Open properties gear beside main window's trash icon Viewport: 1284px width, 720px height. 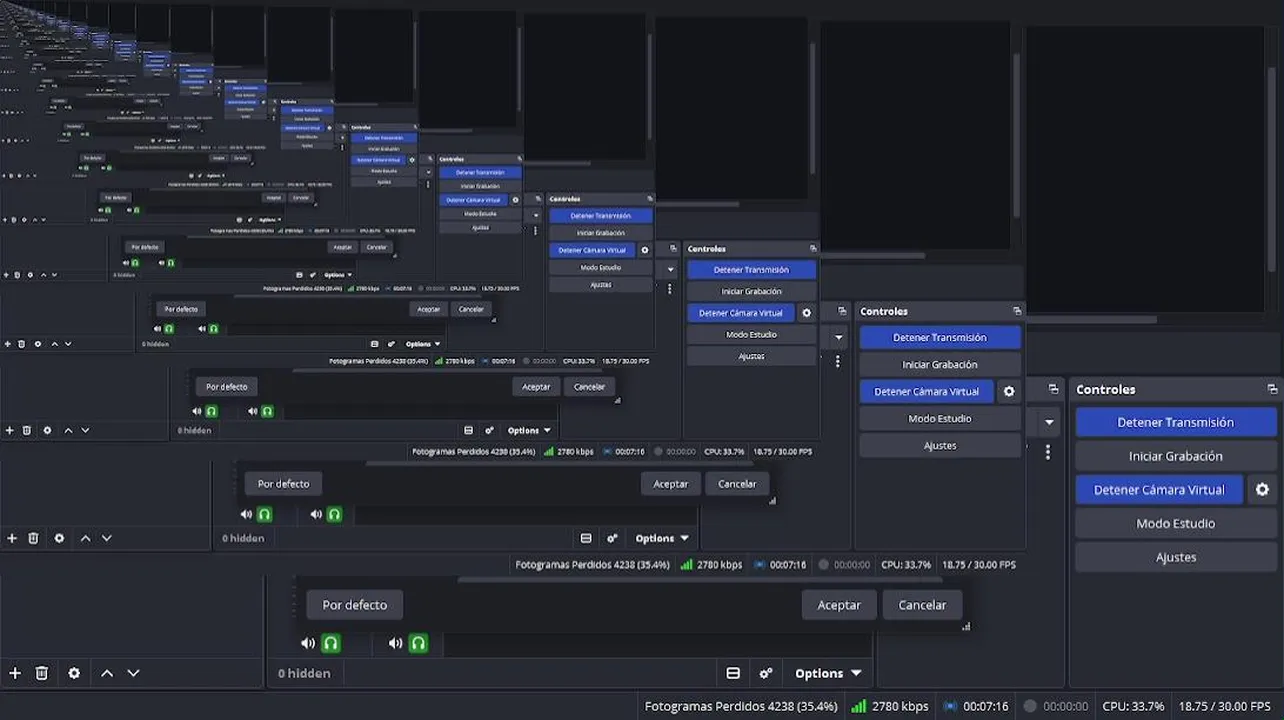click(74, 673)
